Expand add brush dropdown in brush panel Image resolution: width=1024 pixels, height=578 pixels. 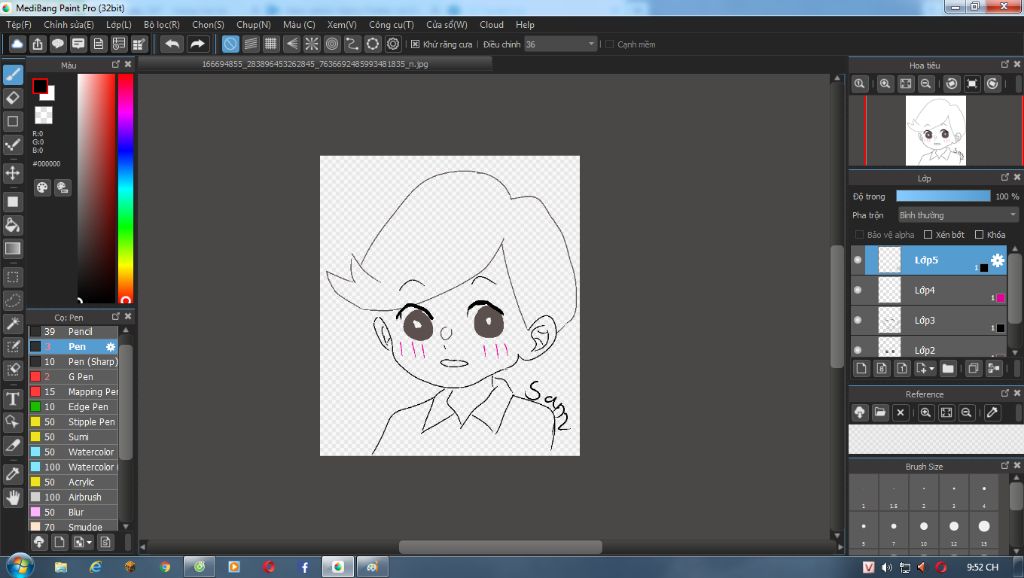pos(89,542)
